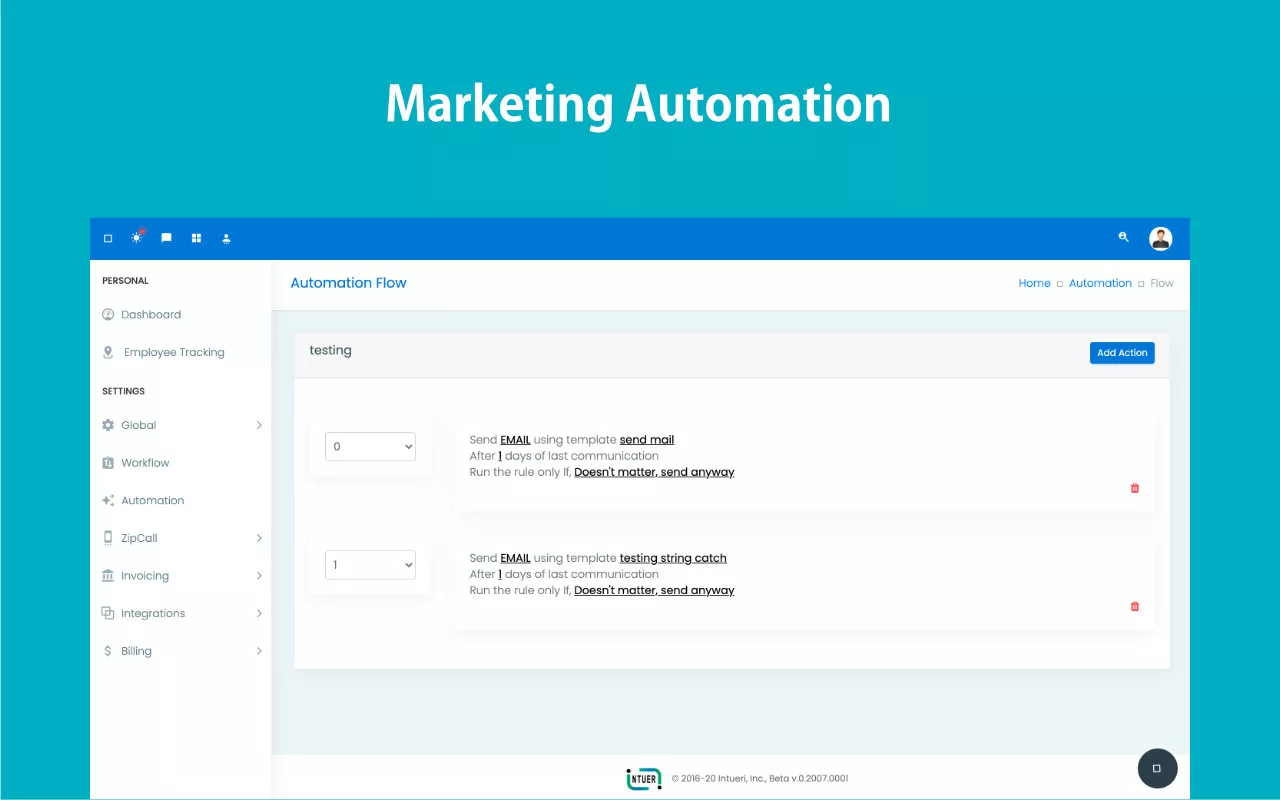Image resolution: width=1280 pixels, height=800 pixels.
Task: Open the user profile avatar
Action: click(x=1160, y=238)
